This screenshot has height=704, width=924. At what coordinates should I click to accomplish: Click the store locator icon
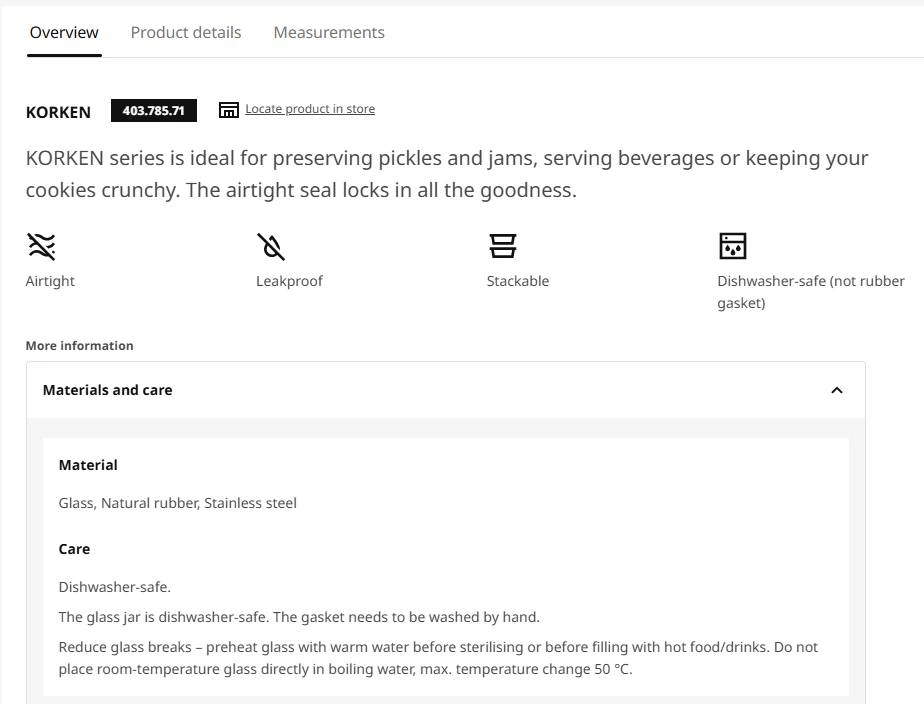click(229, 110)
